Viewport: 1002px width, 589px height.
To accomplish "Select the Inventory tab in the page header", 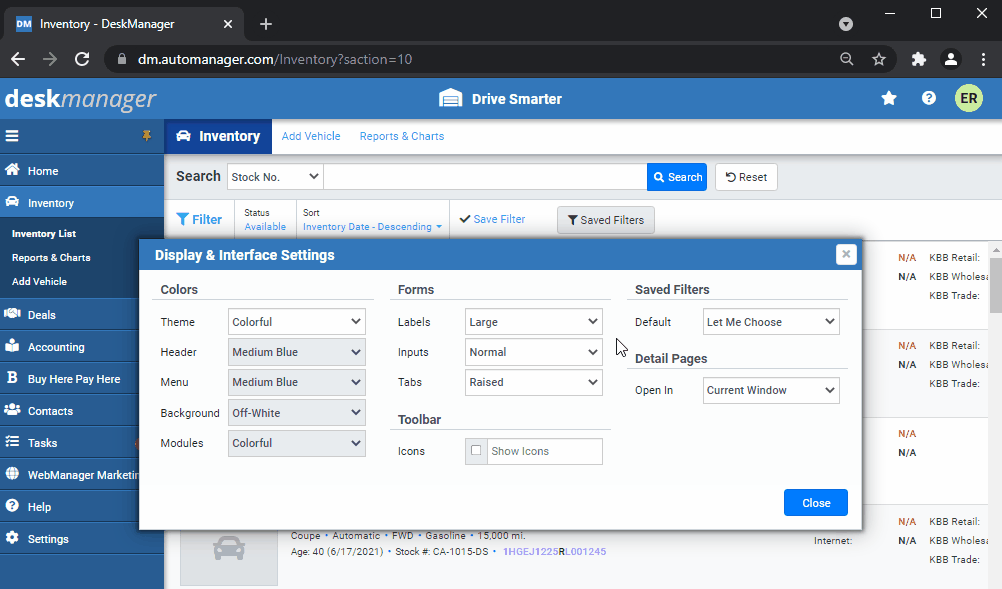I will coord(218,136).
